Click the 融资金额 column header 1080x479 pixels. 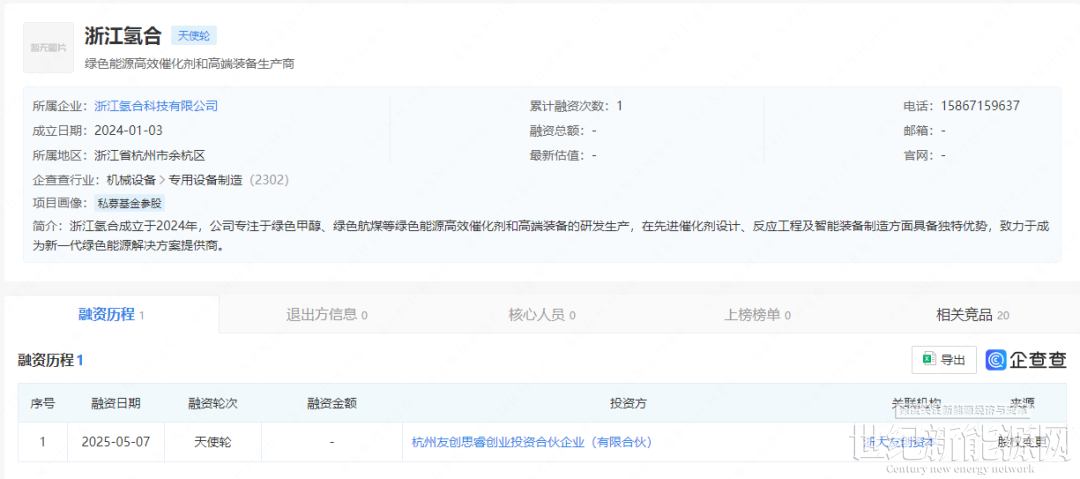(x=332, y=404)
